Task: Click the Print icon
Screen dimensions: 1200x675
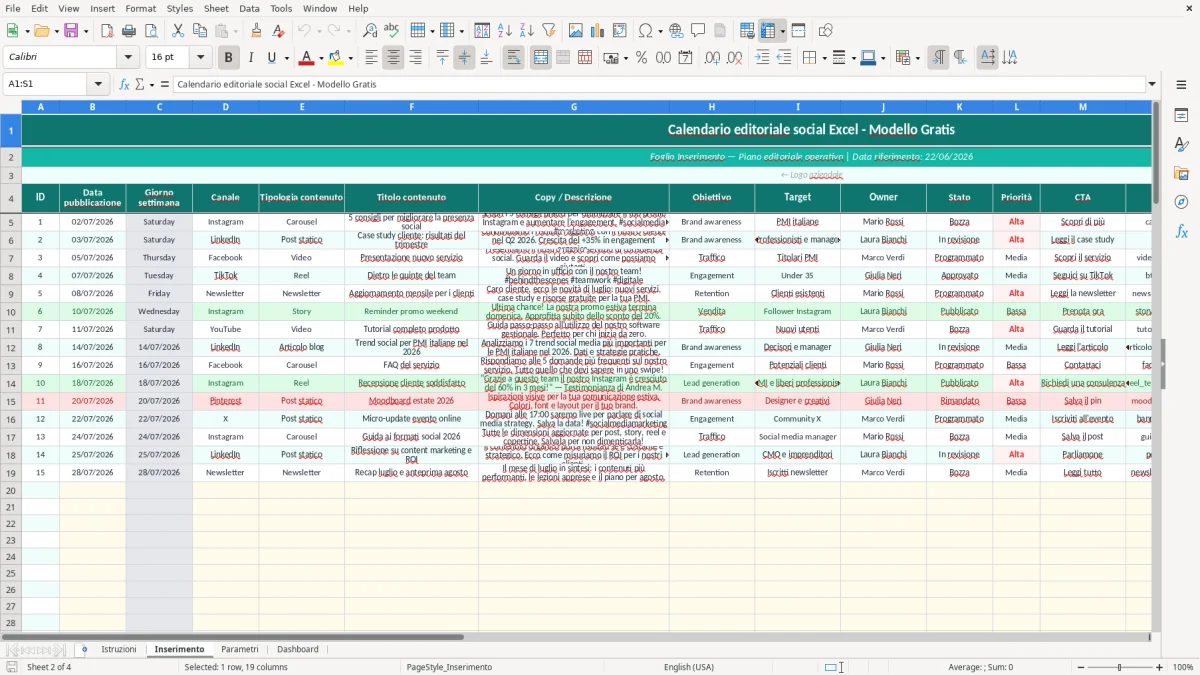Action: coord(128,31)
